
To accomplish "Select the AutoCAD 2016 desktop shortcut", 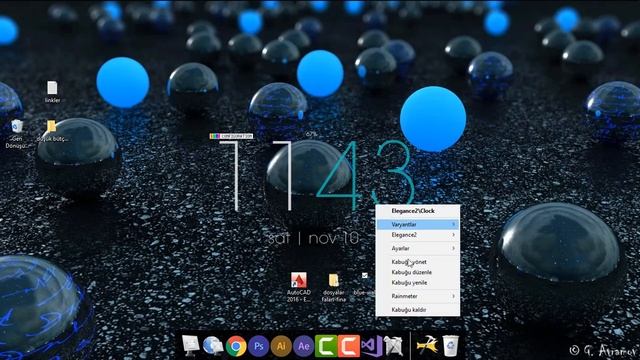I will point(299,287).
